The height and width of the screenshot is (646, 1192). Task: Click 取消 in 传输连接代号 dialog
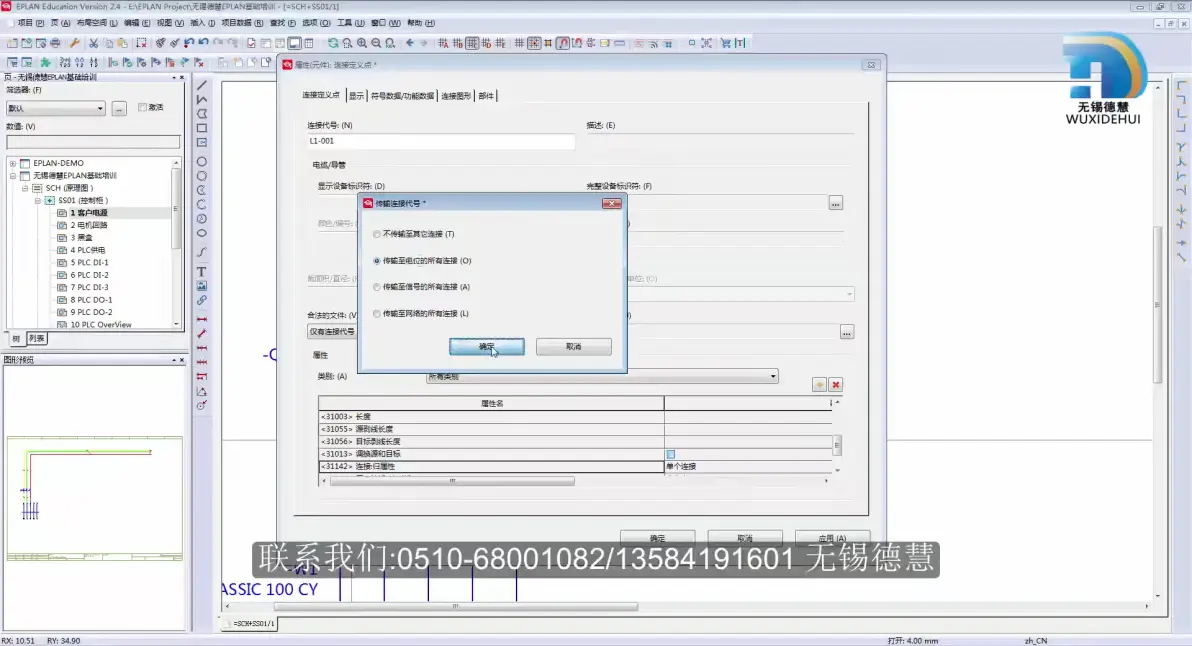tap(573, 347)
